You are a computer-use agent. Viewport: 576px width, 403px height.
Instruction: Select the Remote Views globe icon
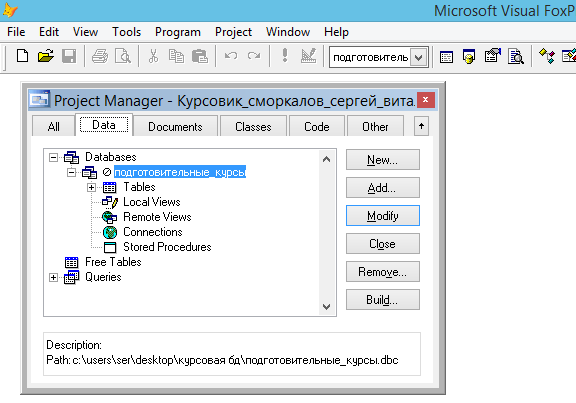coord(109,217)
